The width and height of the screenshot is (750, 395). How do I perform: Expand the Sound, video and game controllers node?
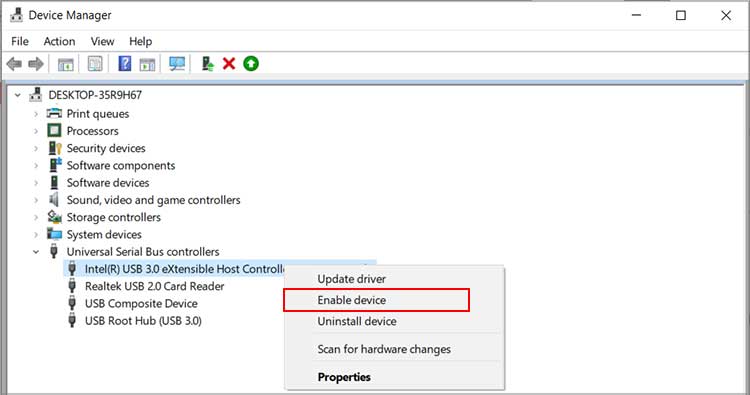tap(36, 200)
